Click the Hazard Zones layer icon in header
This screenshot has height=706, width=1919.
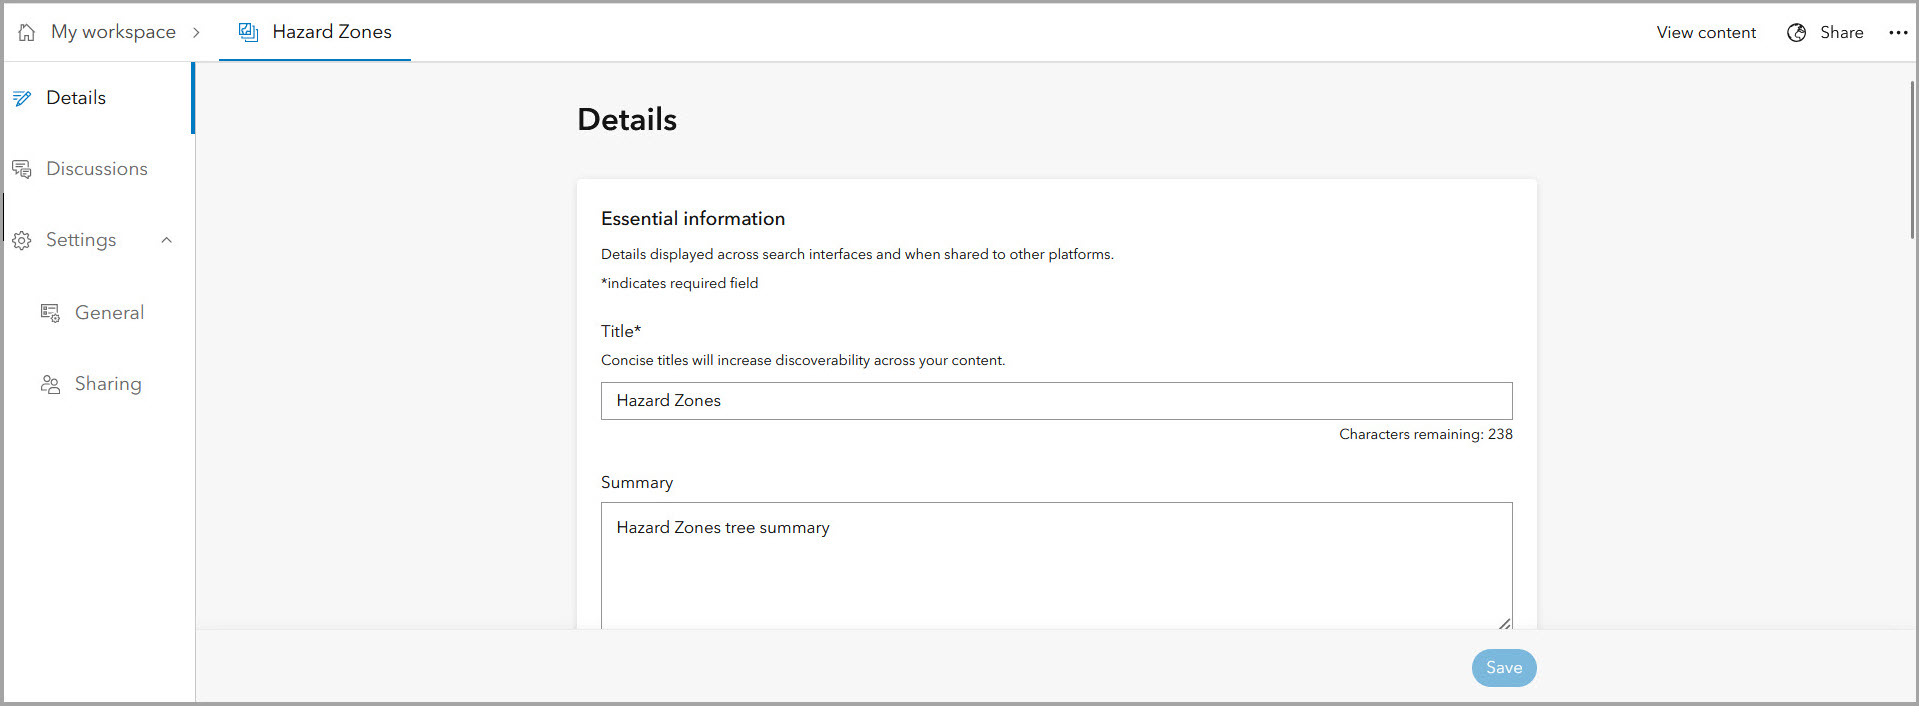[x=248, y=32]
